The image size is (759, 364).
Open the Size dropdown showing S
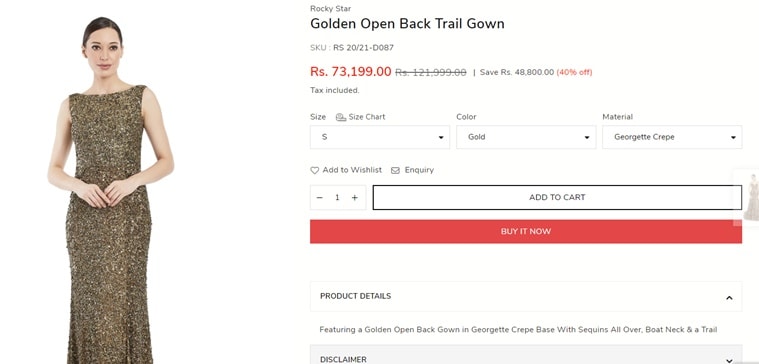tap(380, 137)
